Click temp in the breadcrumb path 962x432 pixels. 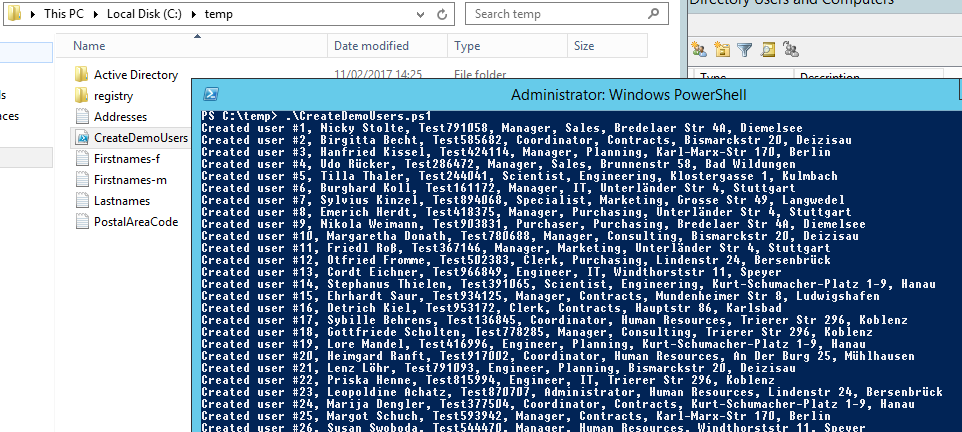coord(218,14)
